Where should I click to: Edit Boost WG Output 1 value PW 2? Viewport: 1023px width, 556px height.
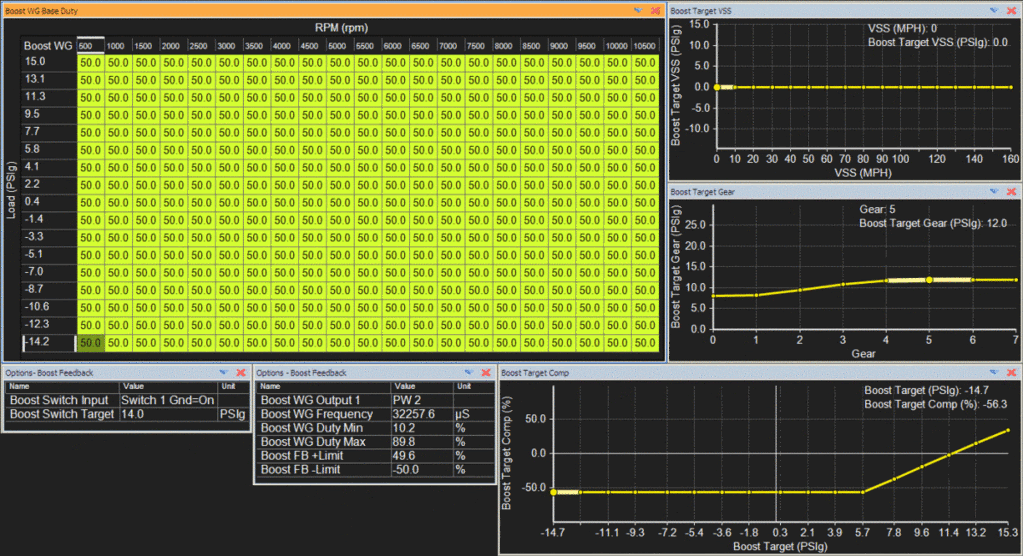(x=421, y=400)
